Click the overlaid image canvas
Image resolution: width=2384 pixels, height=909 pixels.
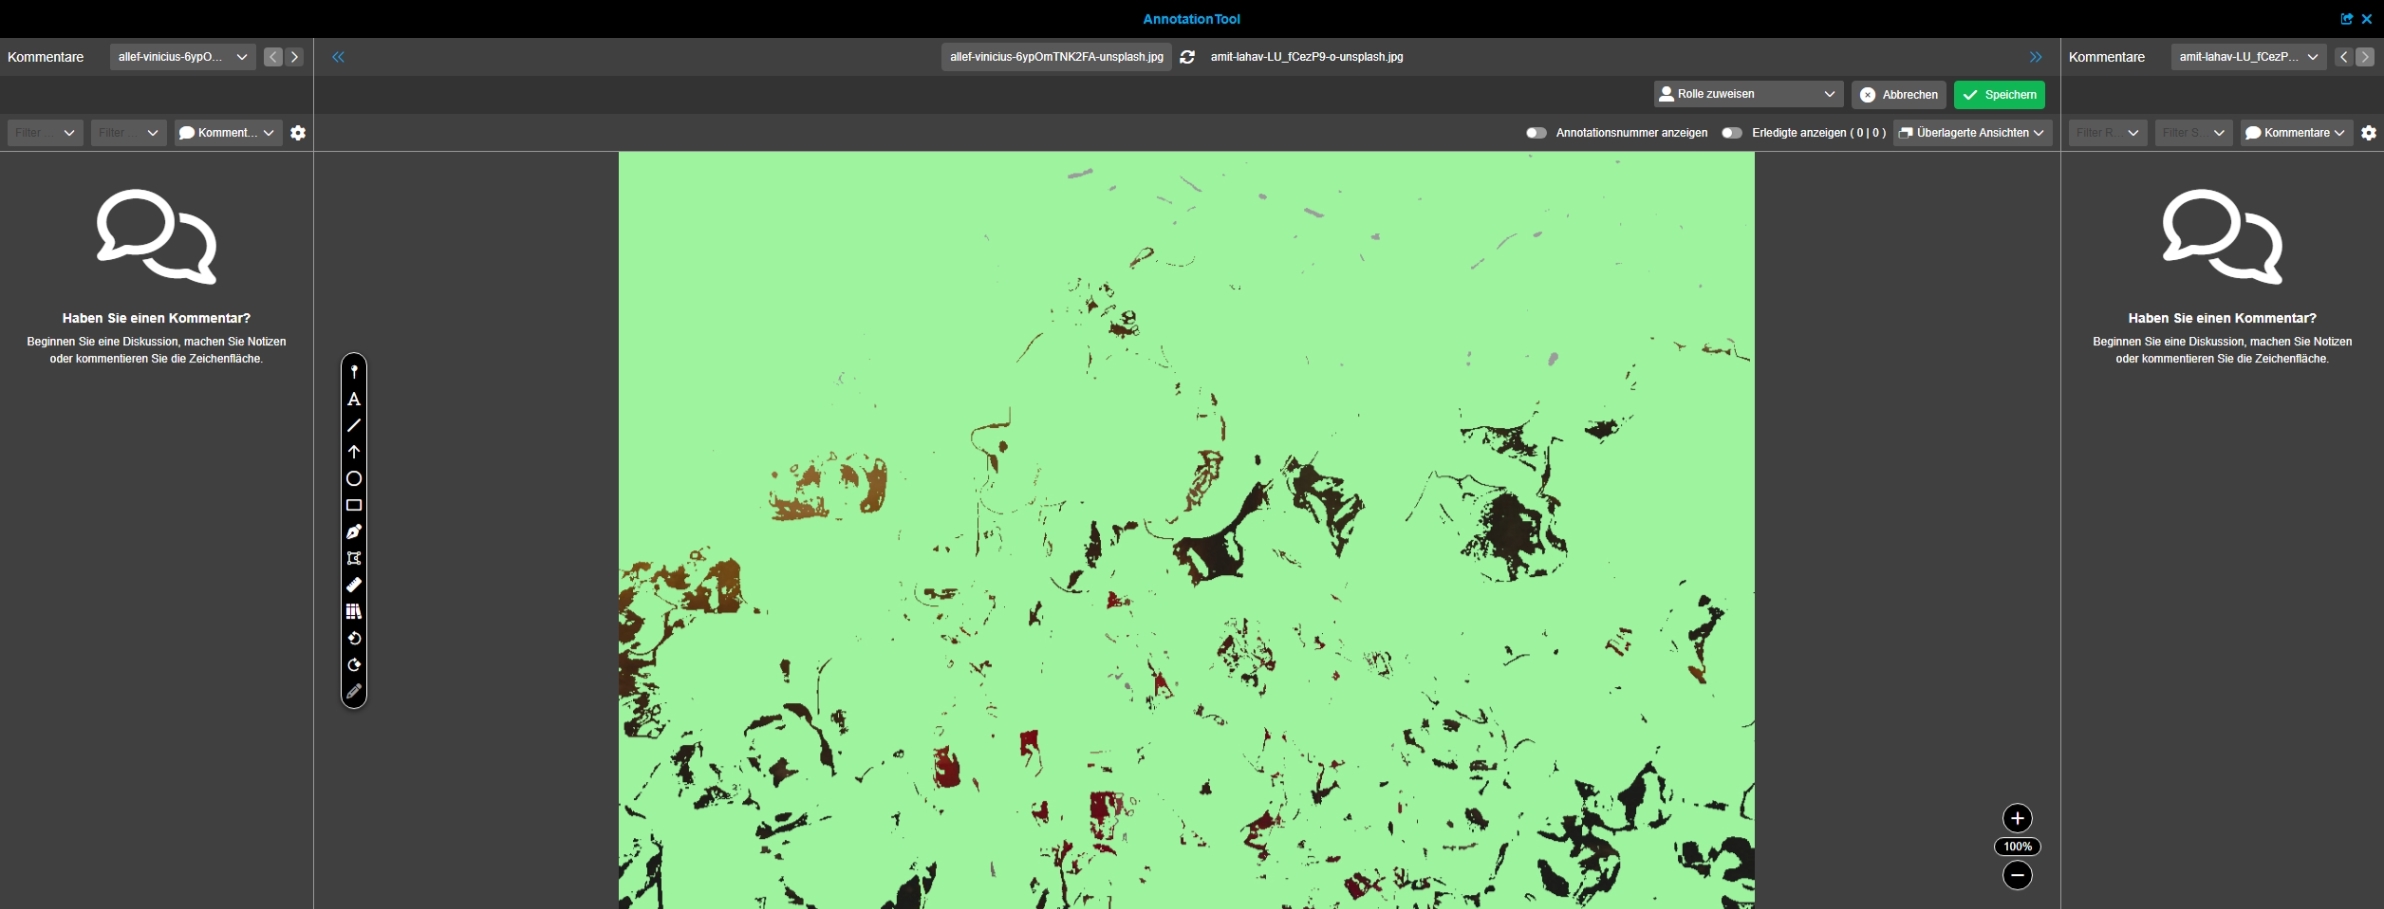pos(1187,530)
